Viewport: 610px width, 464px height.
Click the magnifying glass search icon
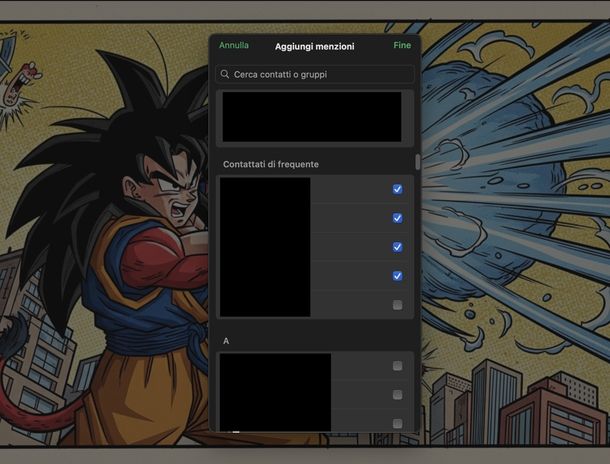click(x=226, y=74)
